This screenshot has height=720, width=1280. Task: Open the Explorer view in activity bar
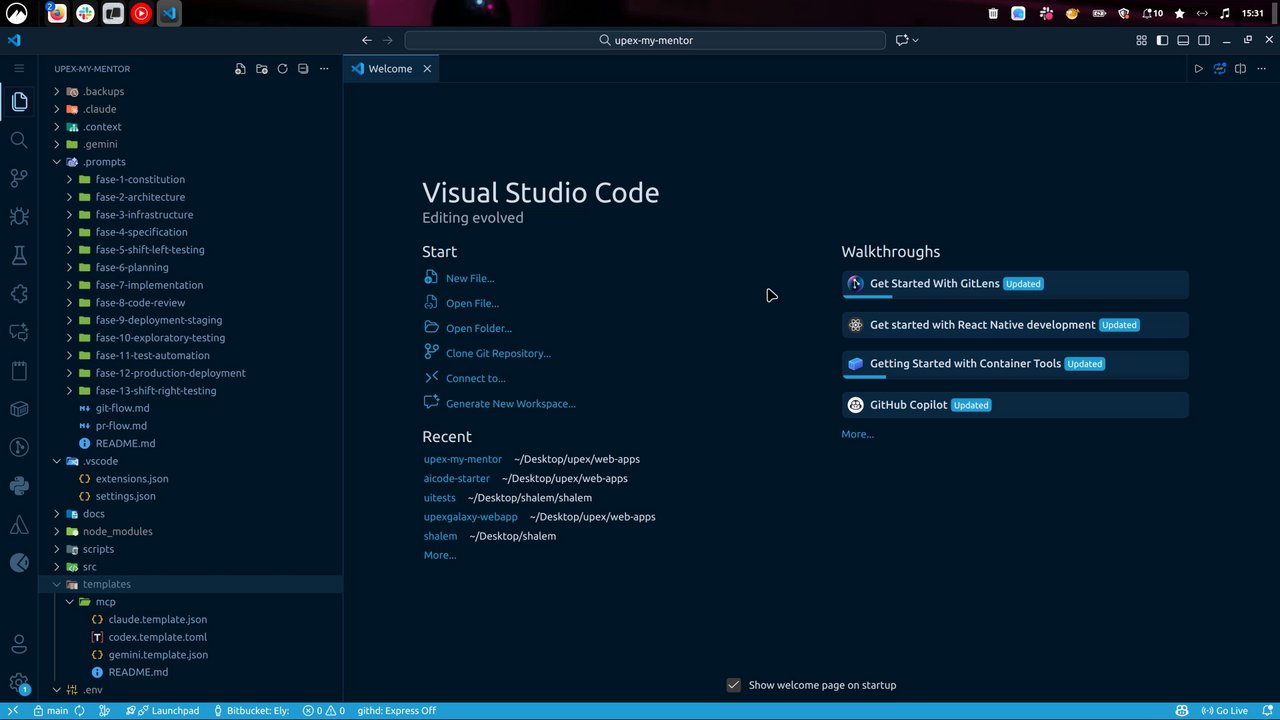tap(19, 102)
